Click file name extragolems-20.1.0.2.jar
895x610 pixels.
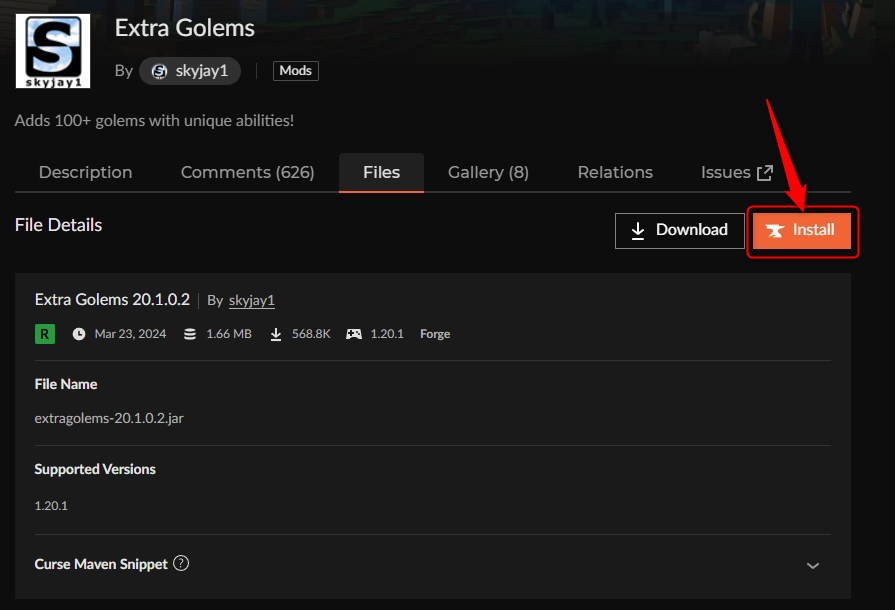[109, 418]
